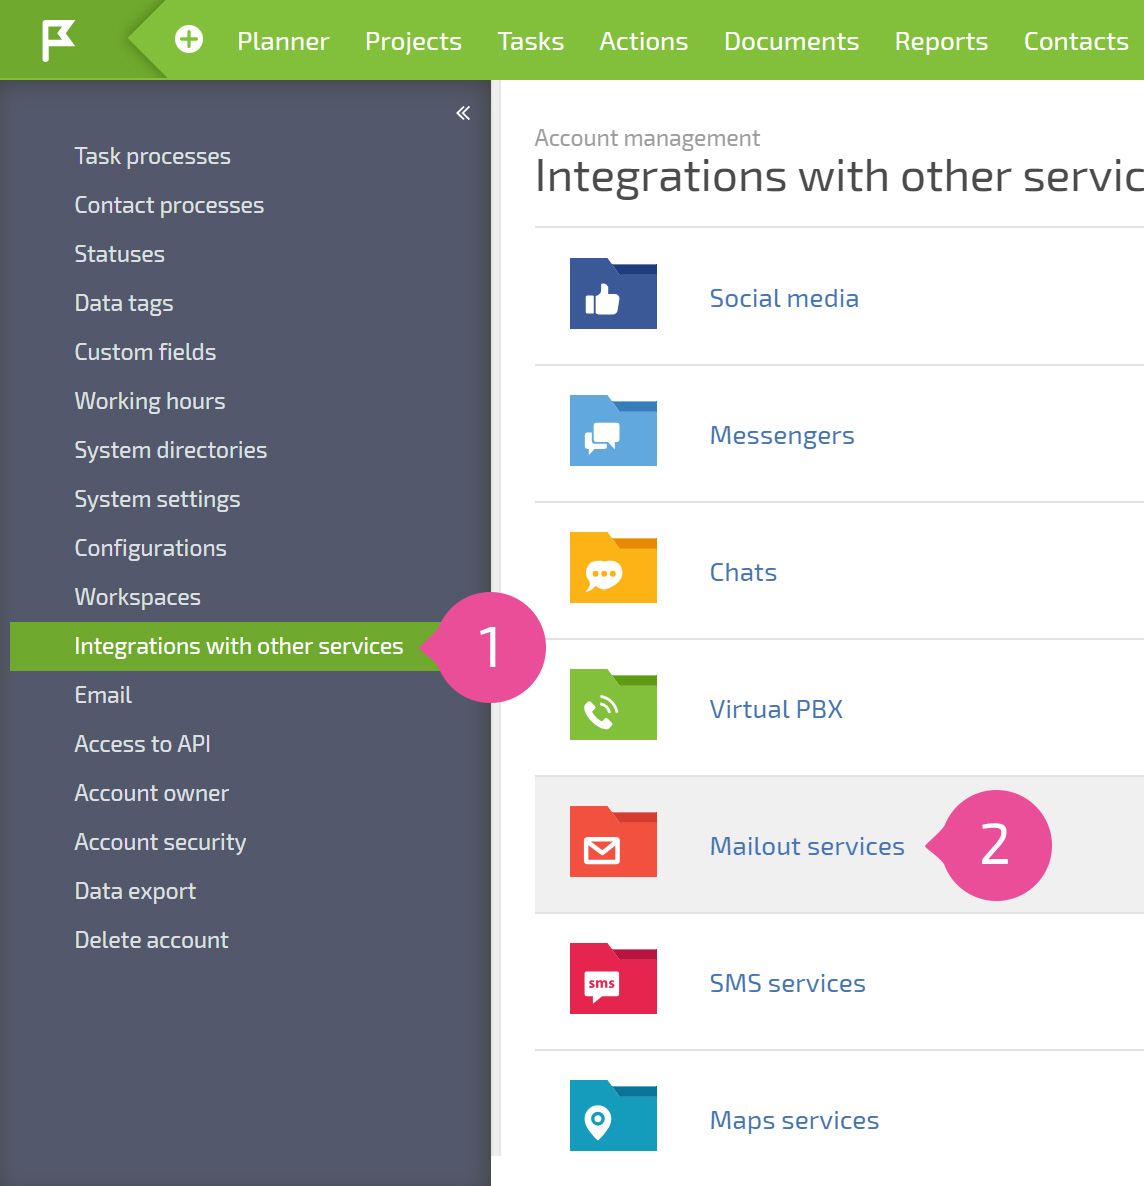Click the Mailout services link
1144x1186 pixels.
coord(807,846)
